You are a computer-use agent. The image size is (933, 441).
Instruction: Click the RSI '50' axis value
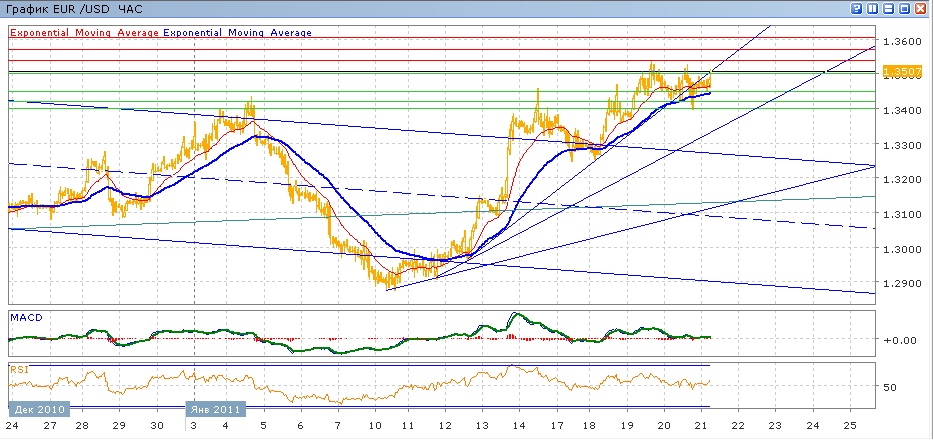pos(890,387)
